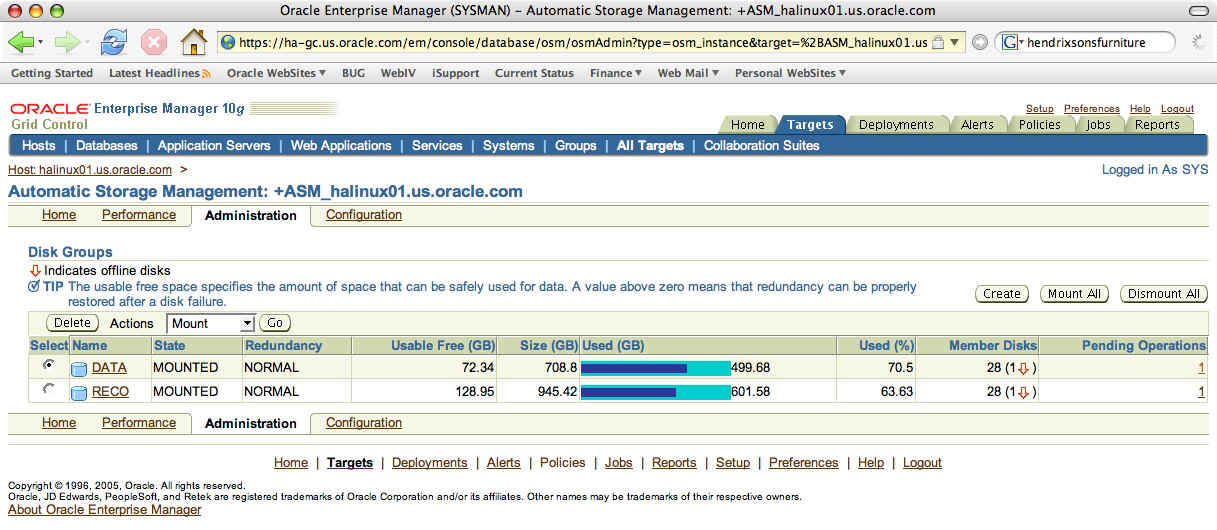Expand the Oracle WebSites bookmark folder
This screenshot has height=530, width=1217.
[x=276, y=73]
